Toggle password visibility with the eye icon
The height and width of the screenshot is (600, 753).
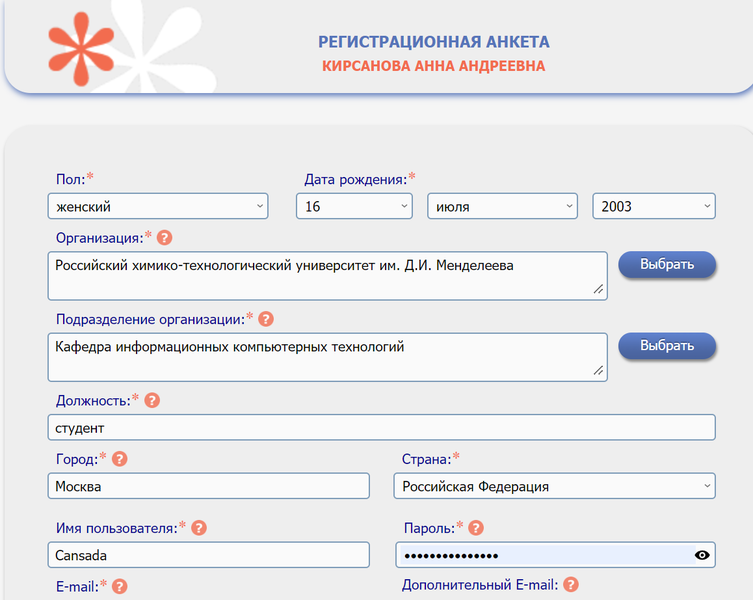[702, 555]
